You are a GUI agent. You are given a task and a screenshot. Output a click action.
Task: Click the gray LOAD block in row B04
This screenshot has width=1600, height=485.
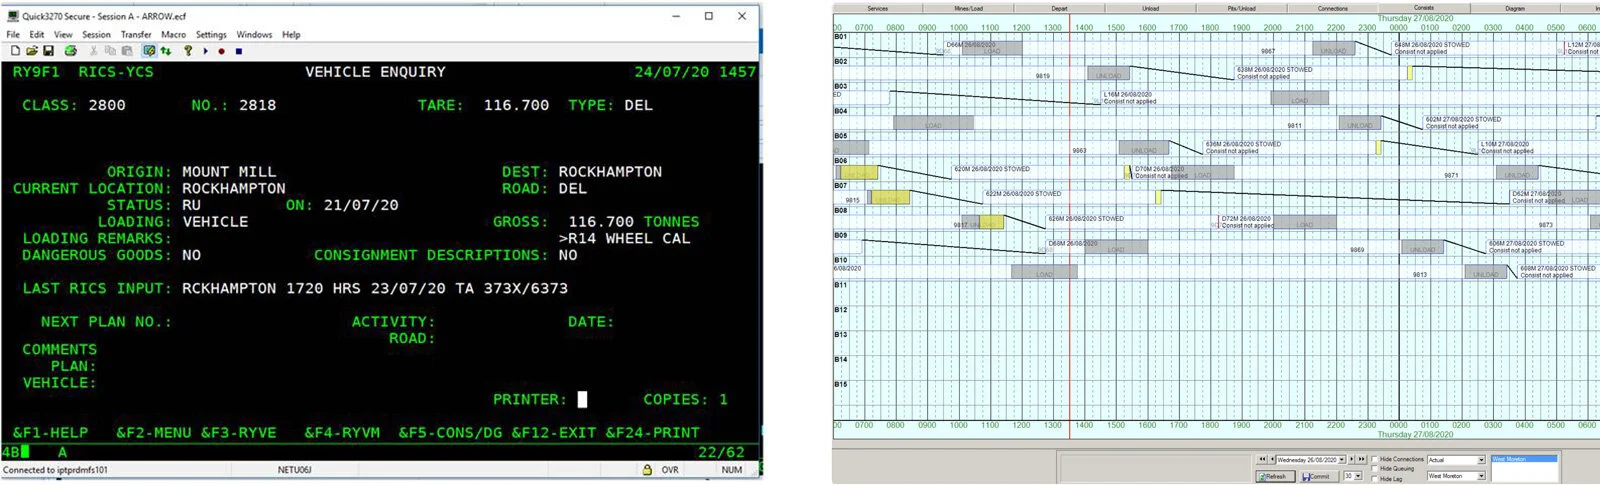(x=933, y=123)
